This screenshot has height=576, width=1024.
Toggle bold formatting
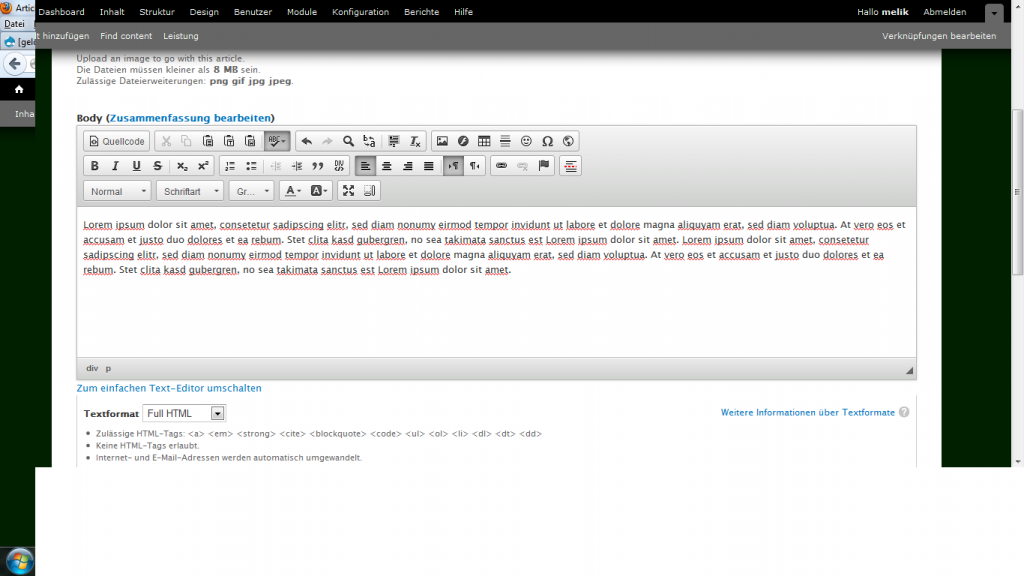(x=95, y=166)
